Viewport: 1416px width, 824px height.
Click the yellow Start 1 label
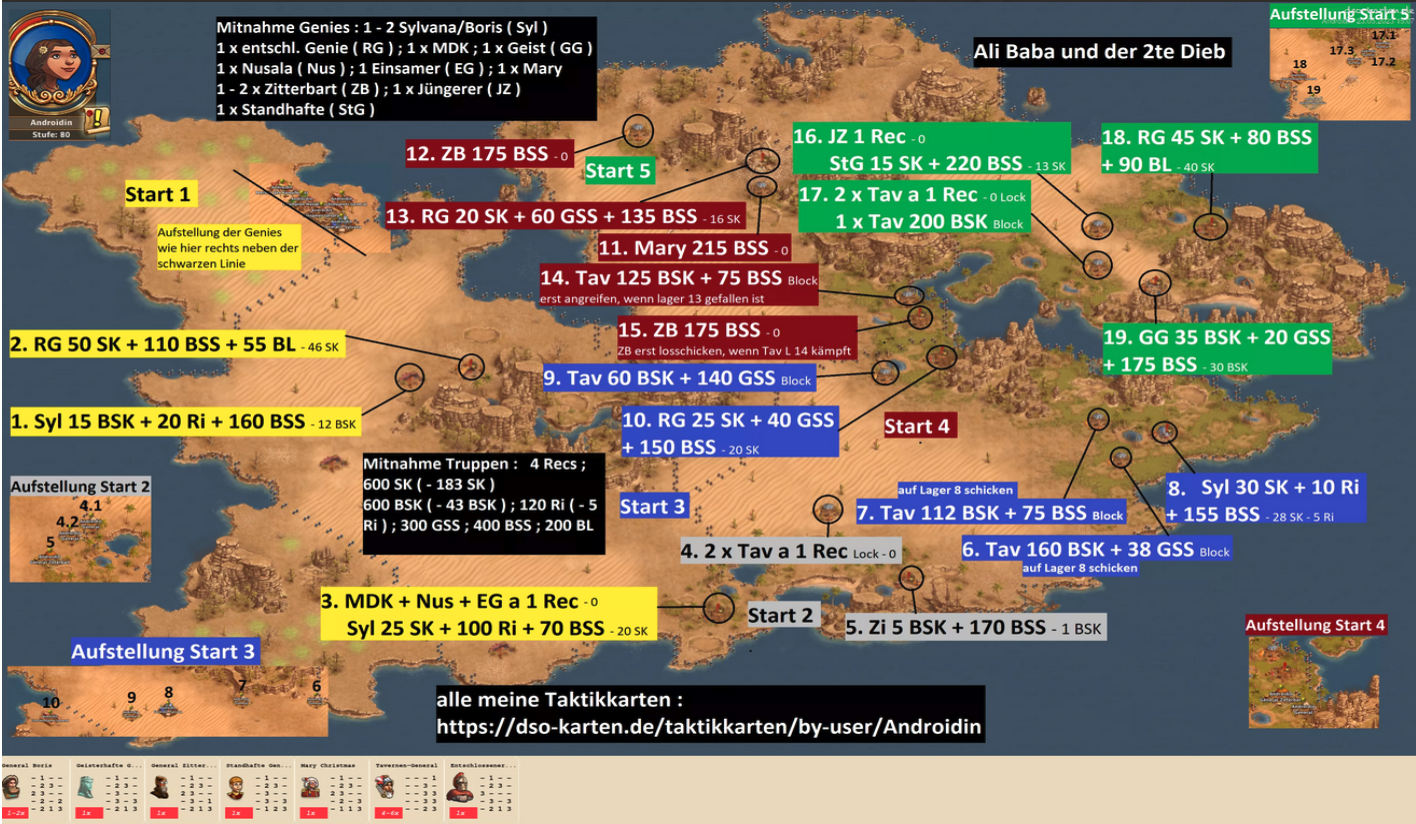157,193
